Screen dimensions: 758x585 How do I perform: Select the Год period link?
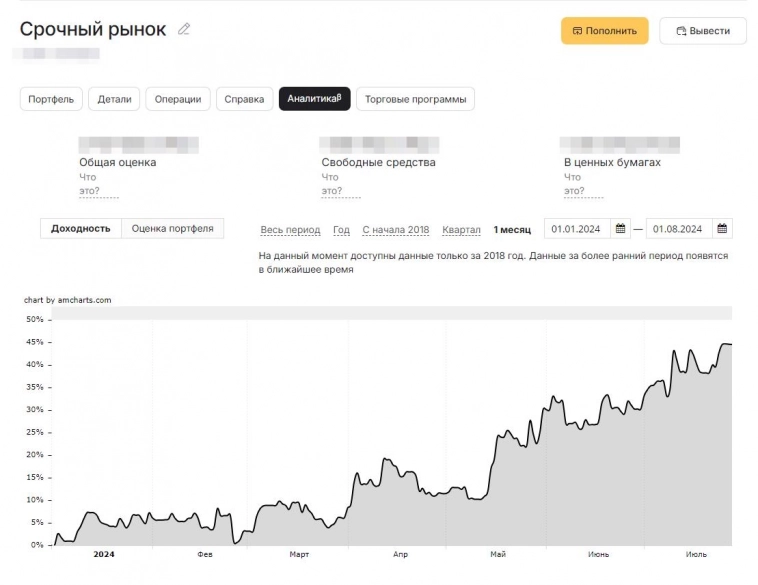341,230
